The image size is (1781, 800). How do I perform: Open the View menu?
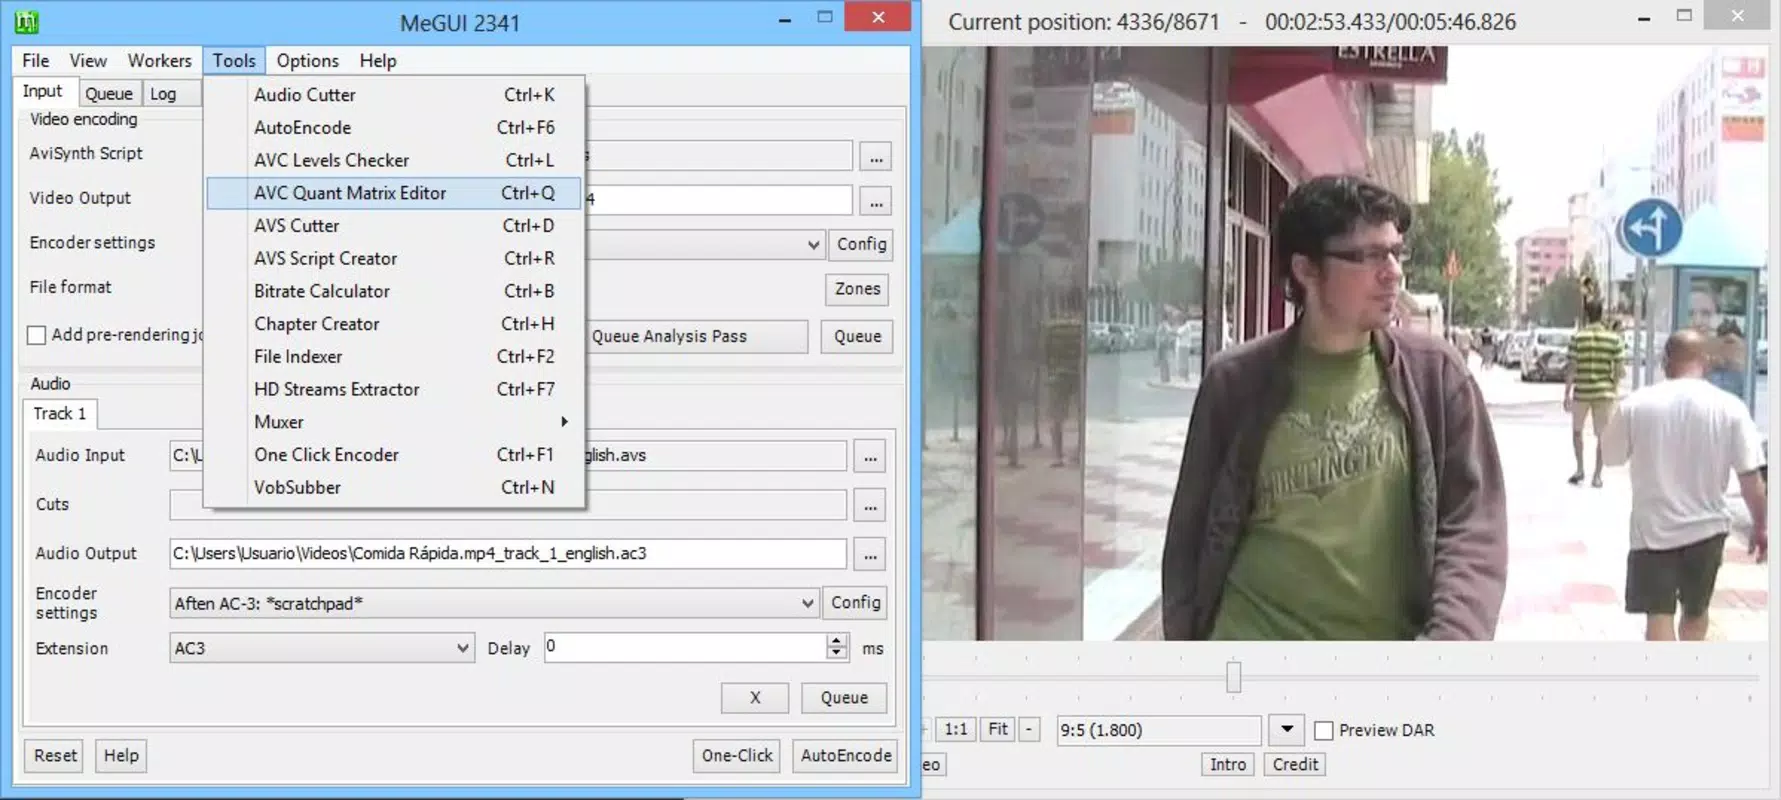click(x=88, y=60)
